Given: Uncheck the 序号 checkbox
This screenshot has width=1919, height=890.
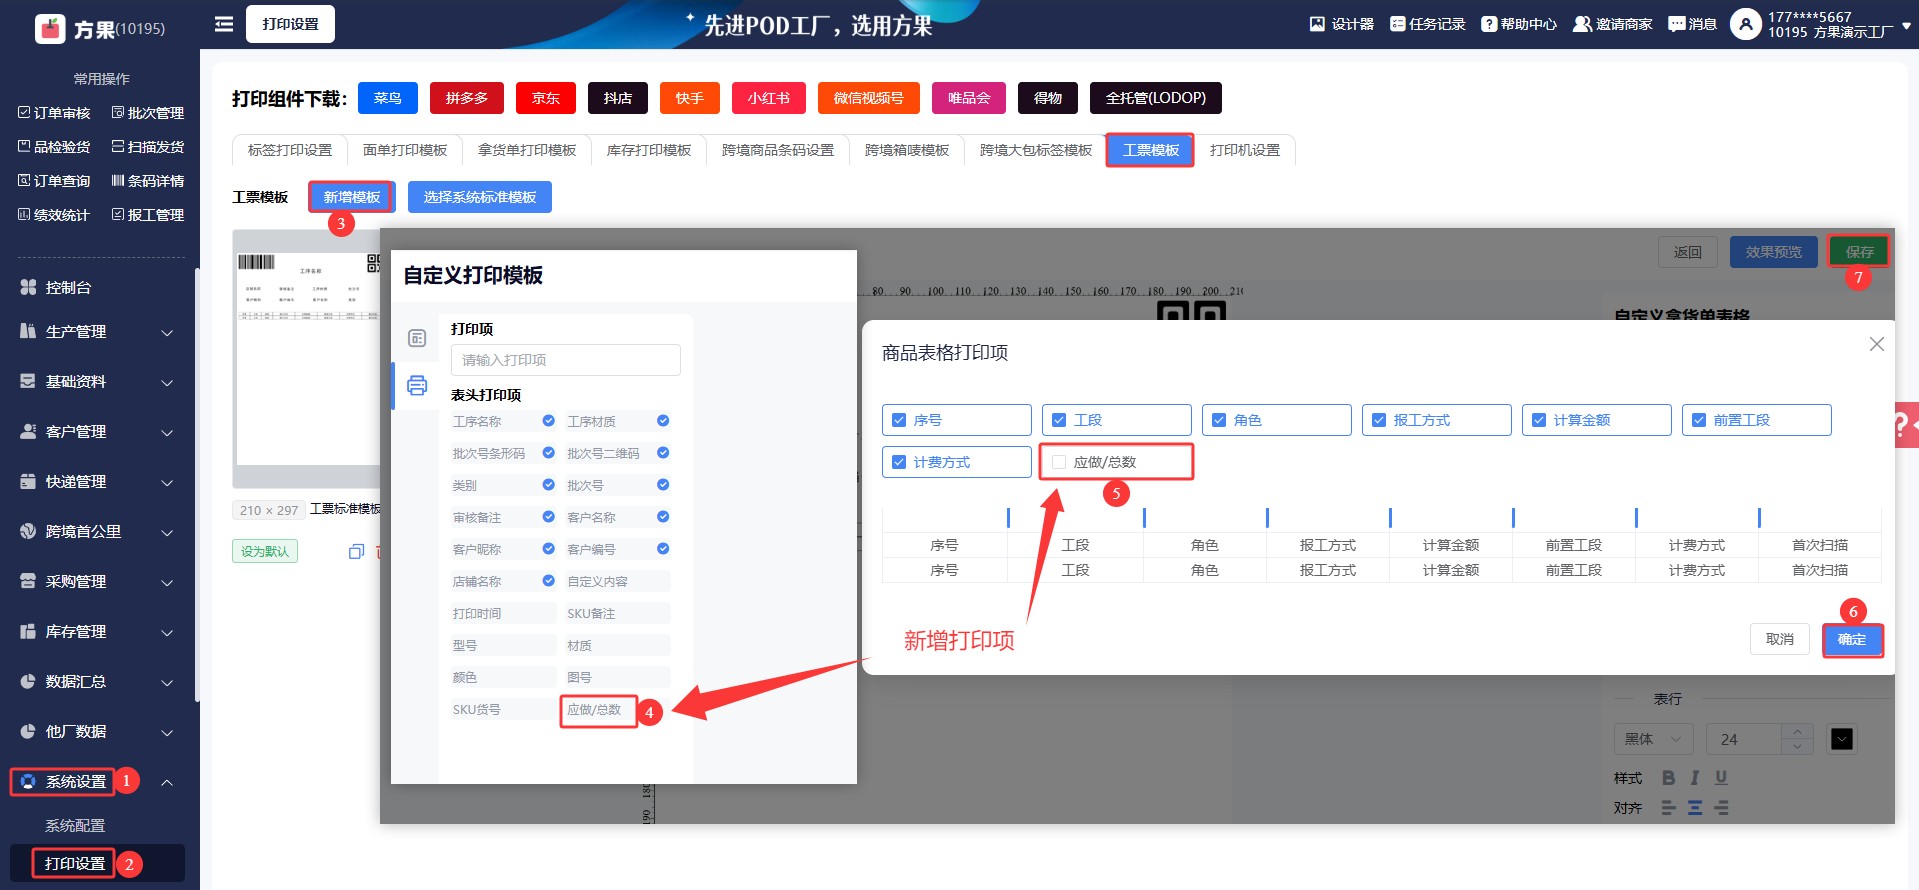Looking at the screenshot, I should tap(899, 420).
